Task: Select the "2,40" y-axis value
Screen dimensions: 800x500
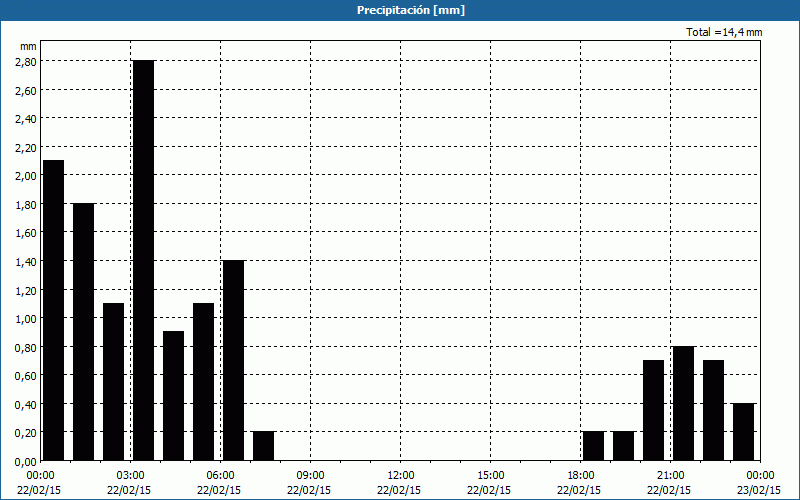Action: [x=27, y=119]
